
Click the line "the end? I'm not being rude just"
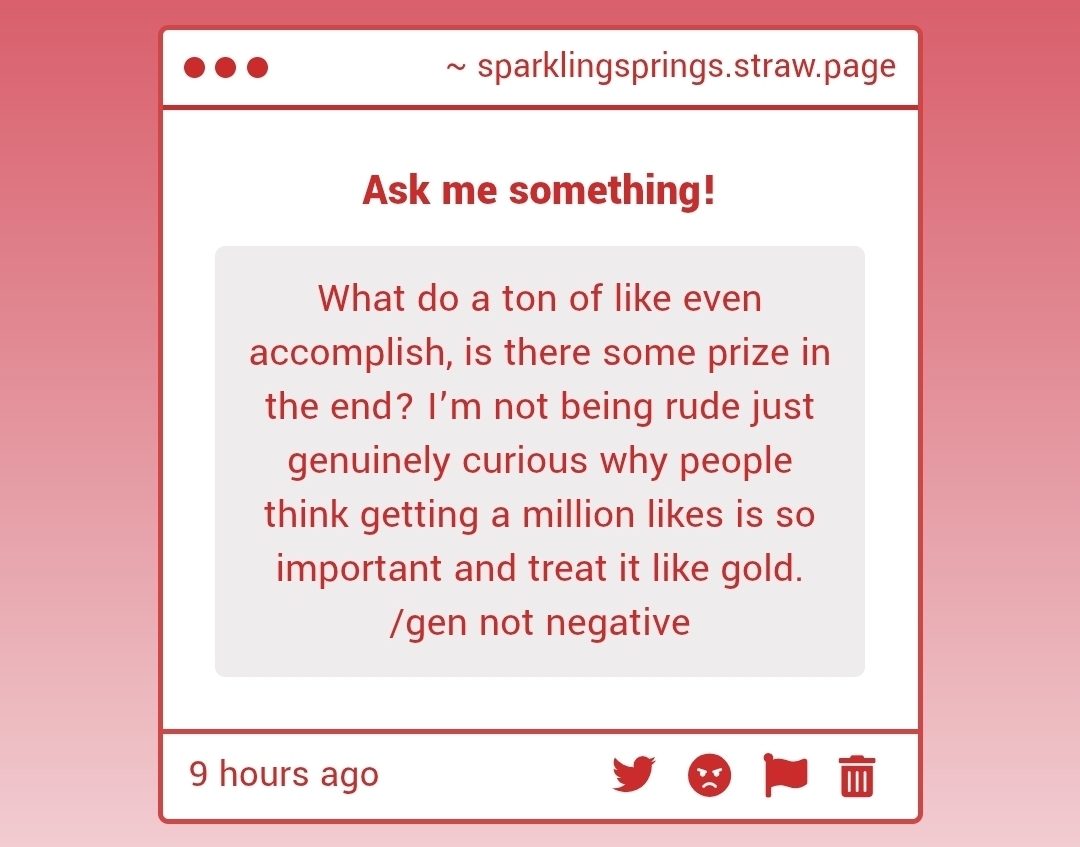[x=539, y=406]
